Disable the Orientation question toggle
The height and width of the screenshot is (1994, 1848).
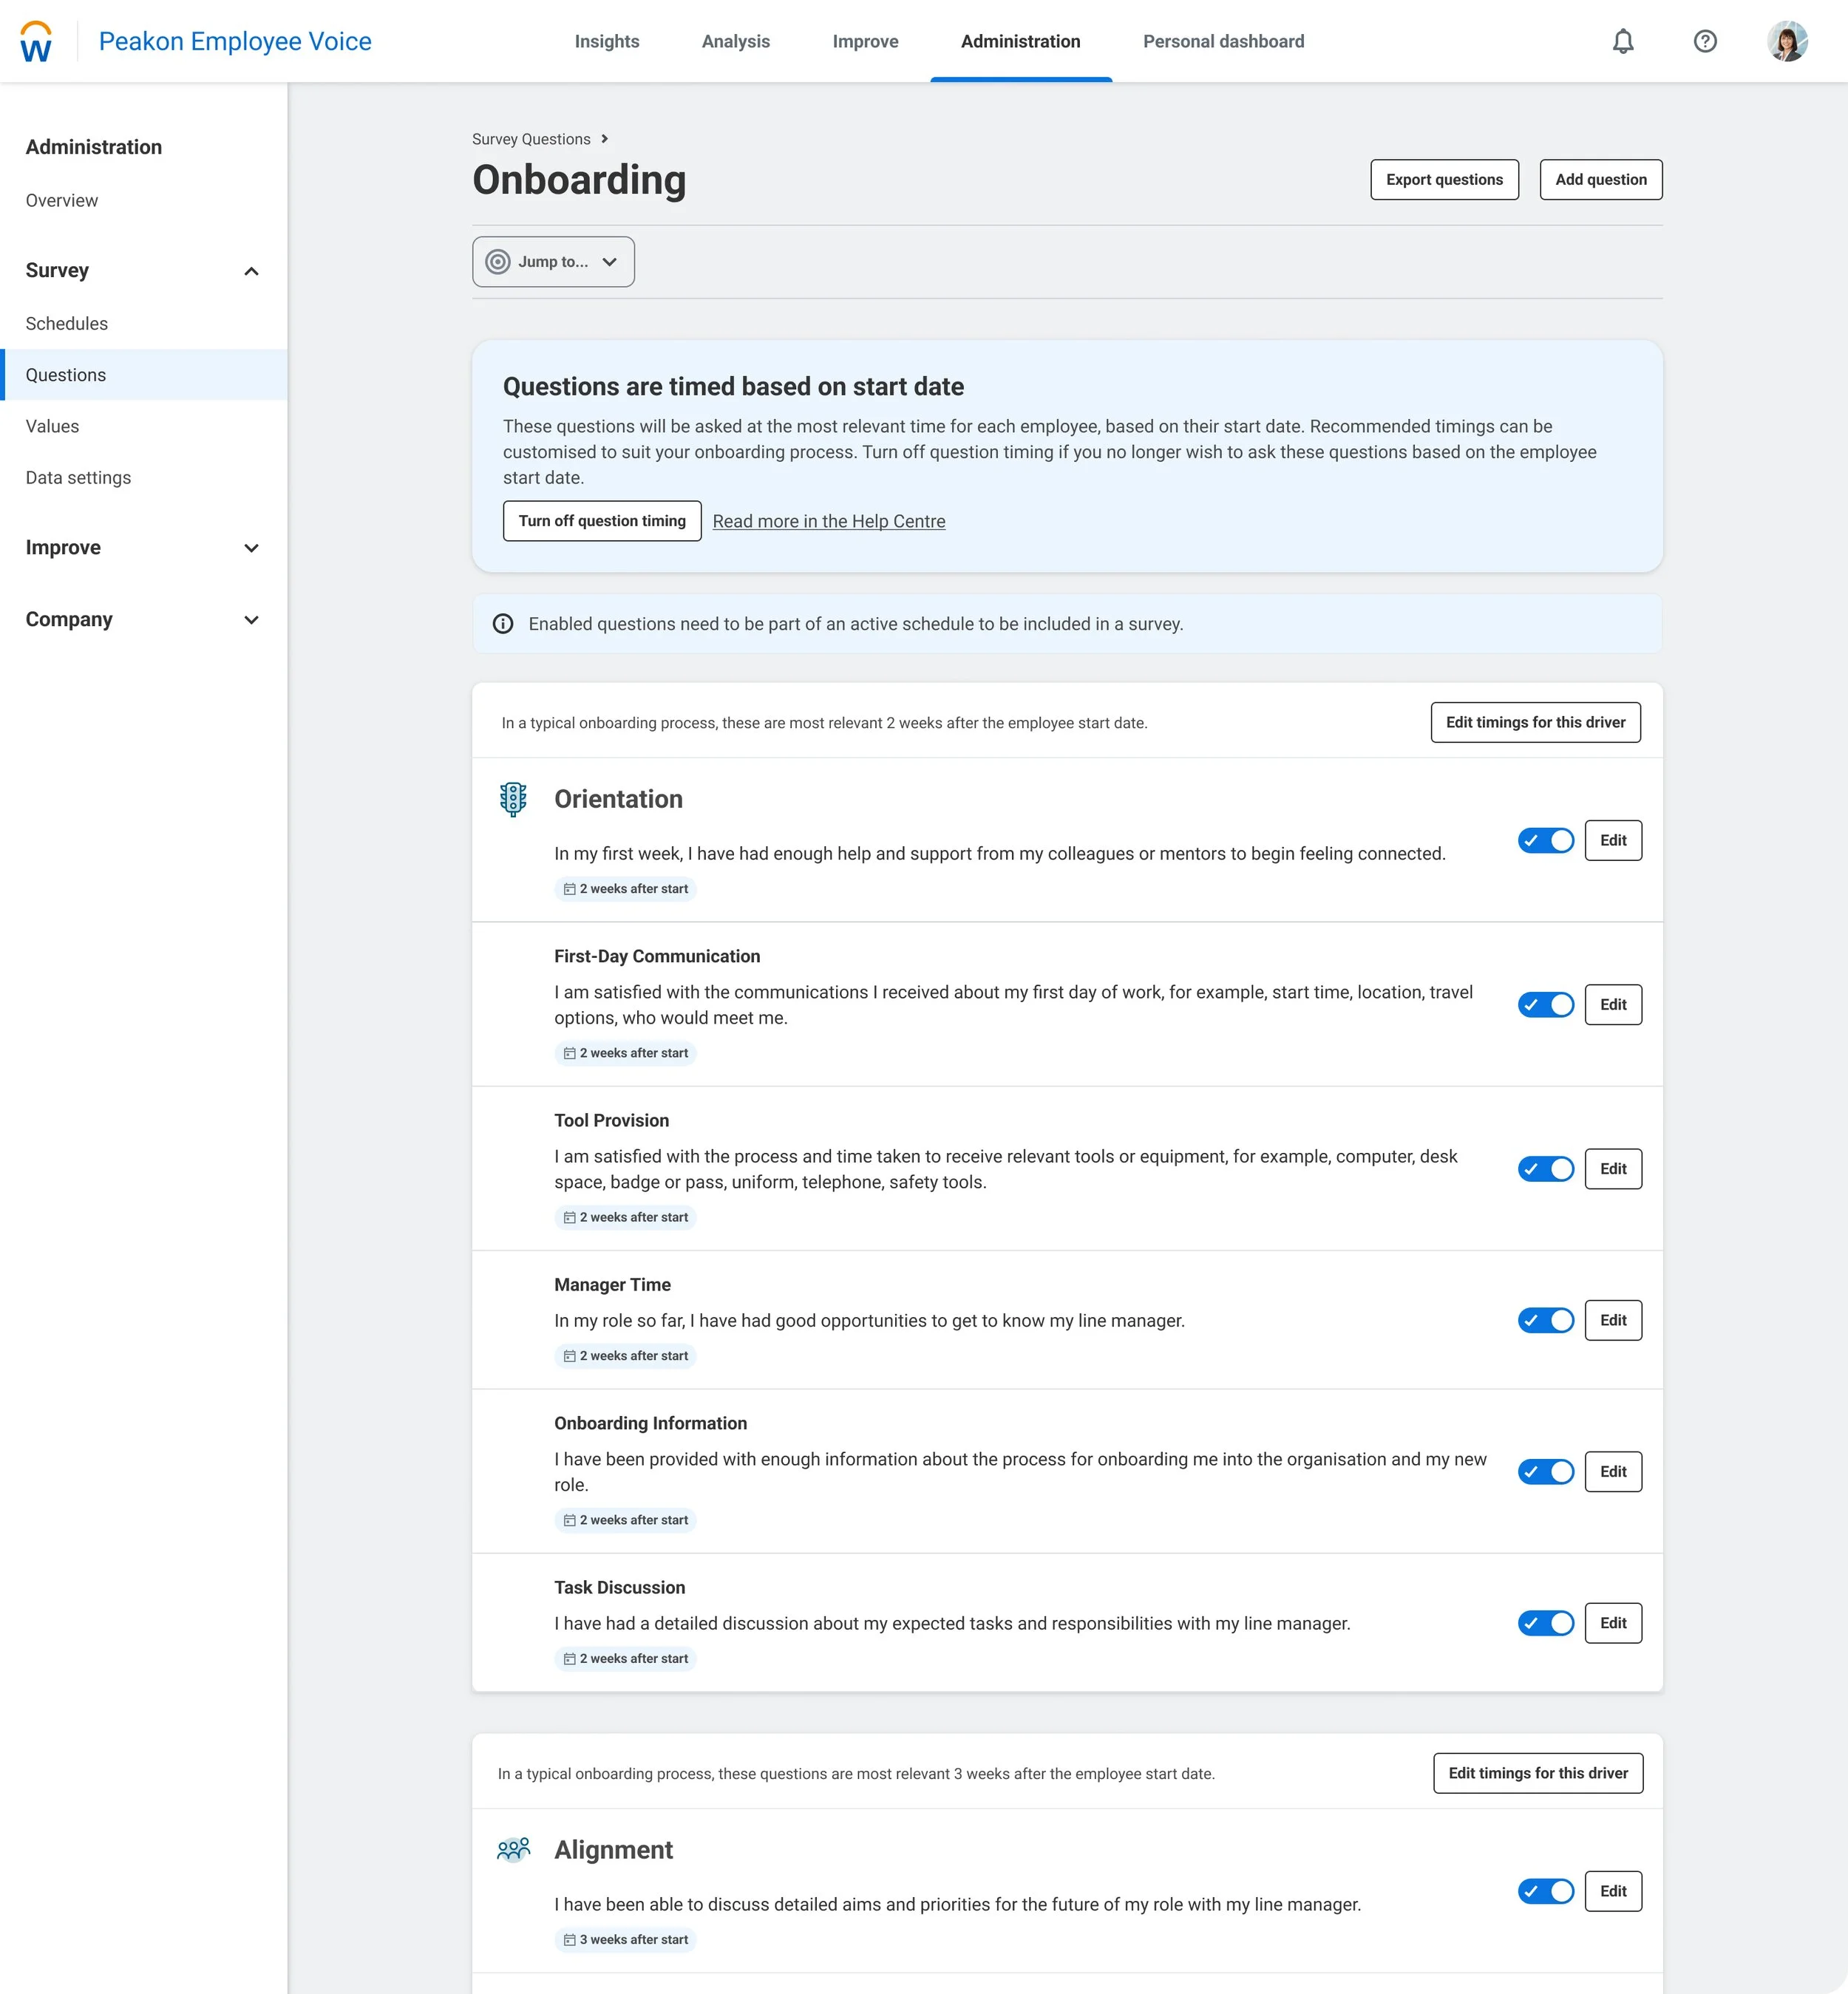(1545, 840)
